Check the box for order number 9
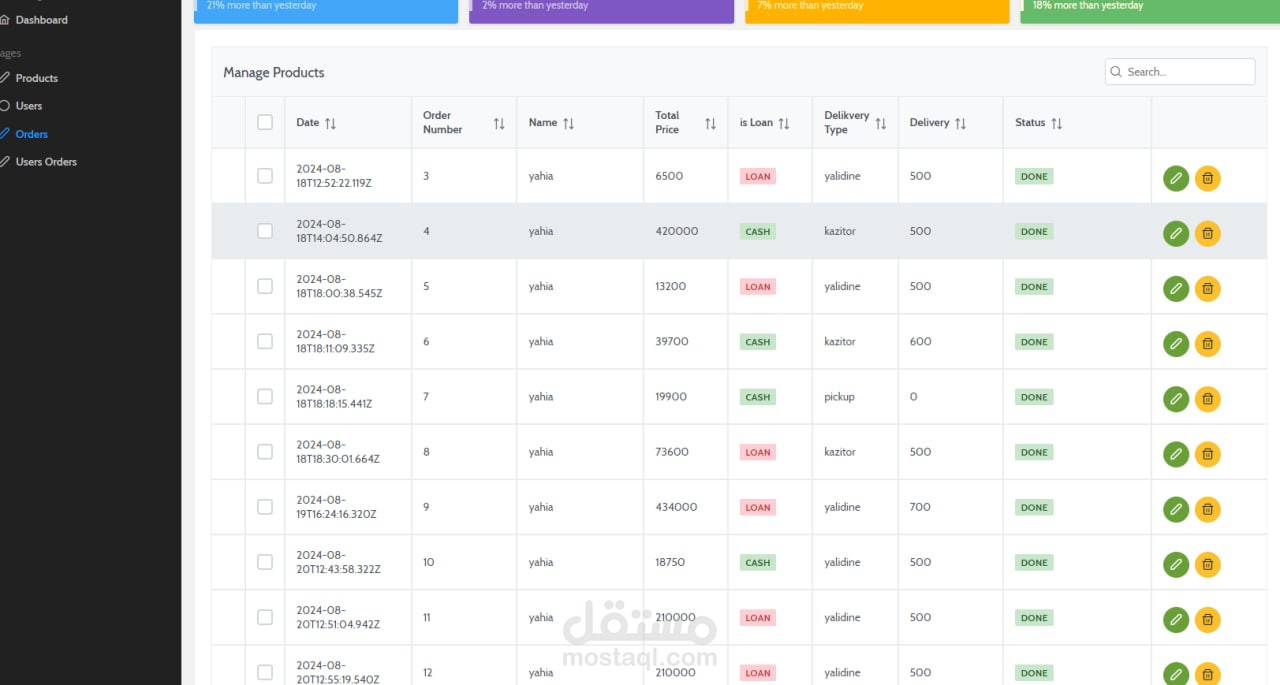1280x685 pixels. coord(265,507)
